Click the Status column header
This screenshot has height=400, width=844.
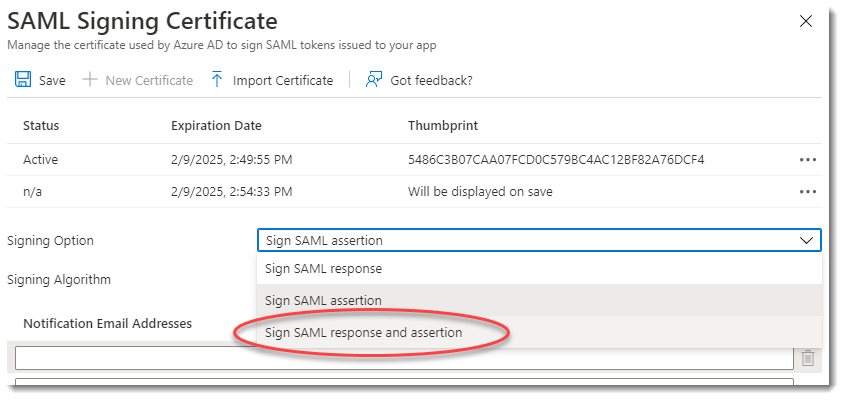(x=41, y=126)
